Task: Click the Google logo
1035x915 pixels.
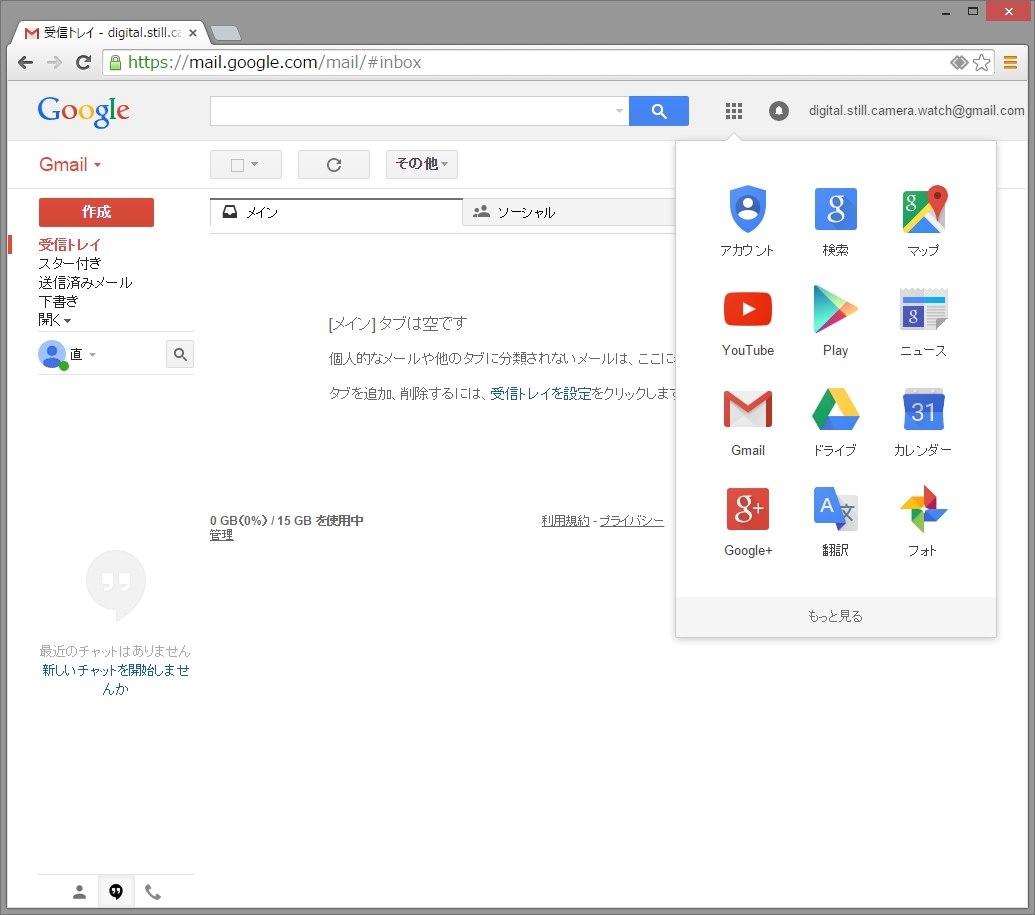Action: coord(83,111)
